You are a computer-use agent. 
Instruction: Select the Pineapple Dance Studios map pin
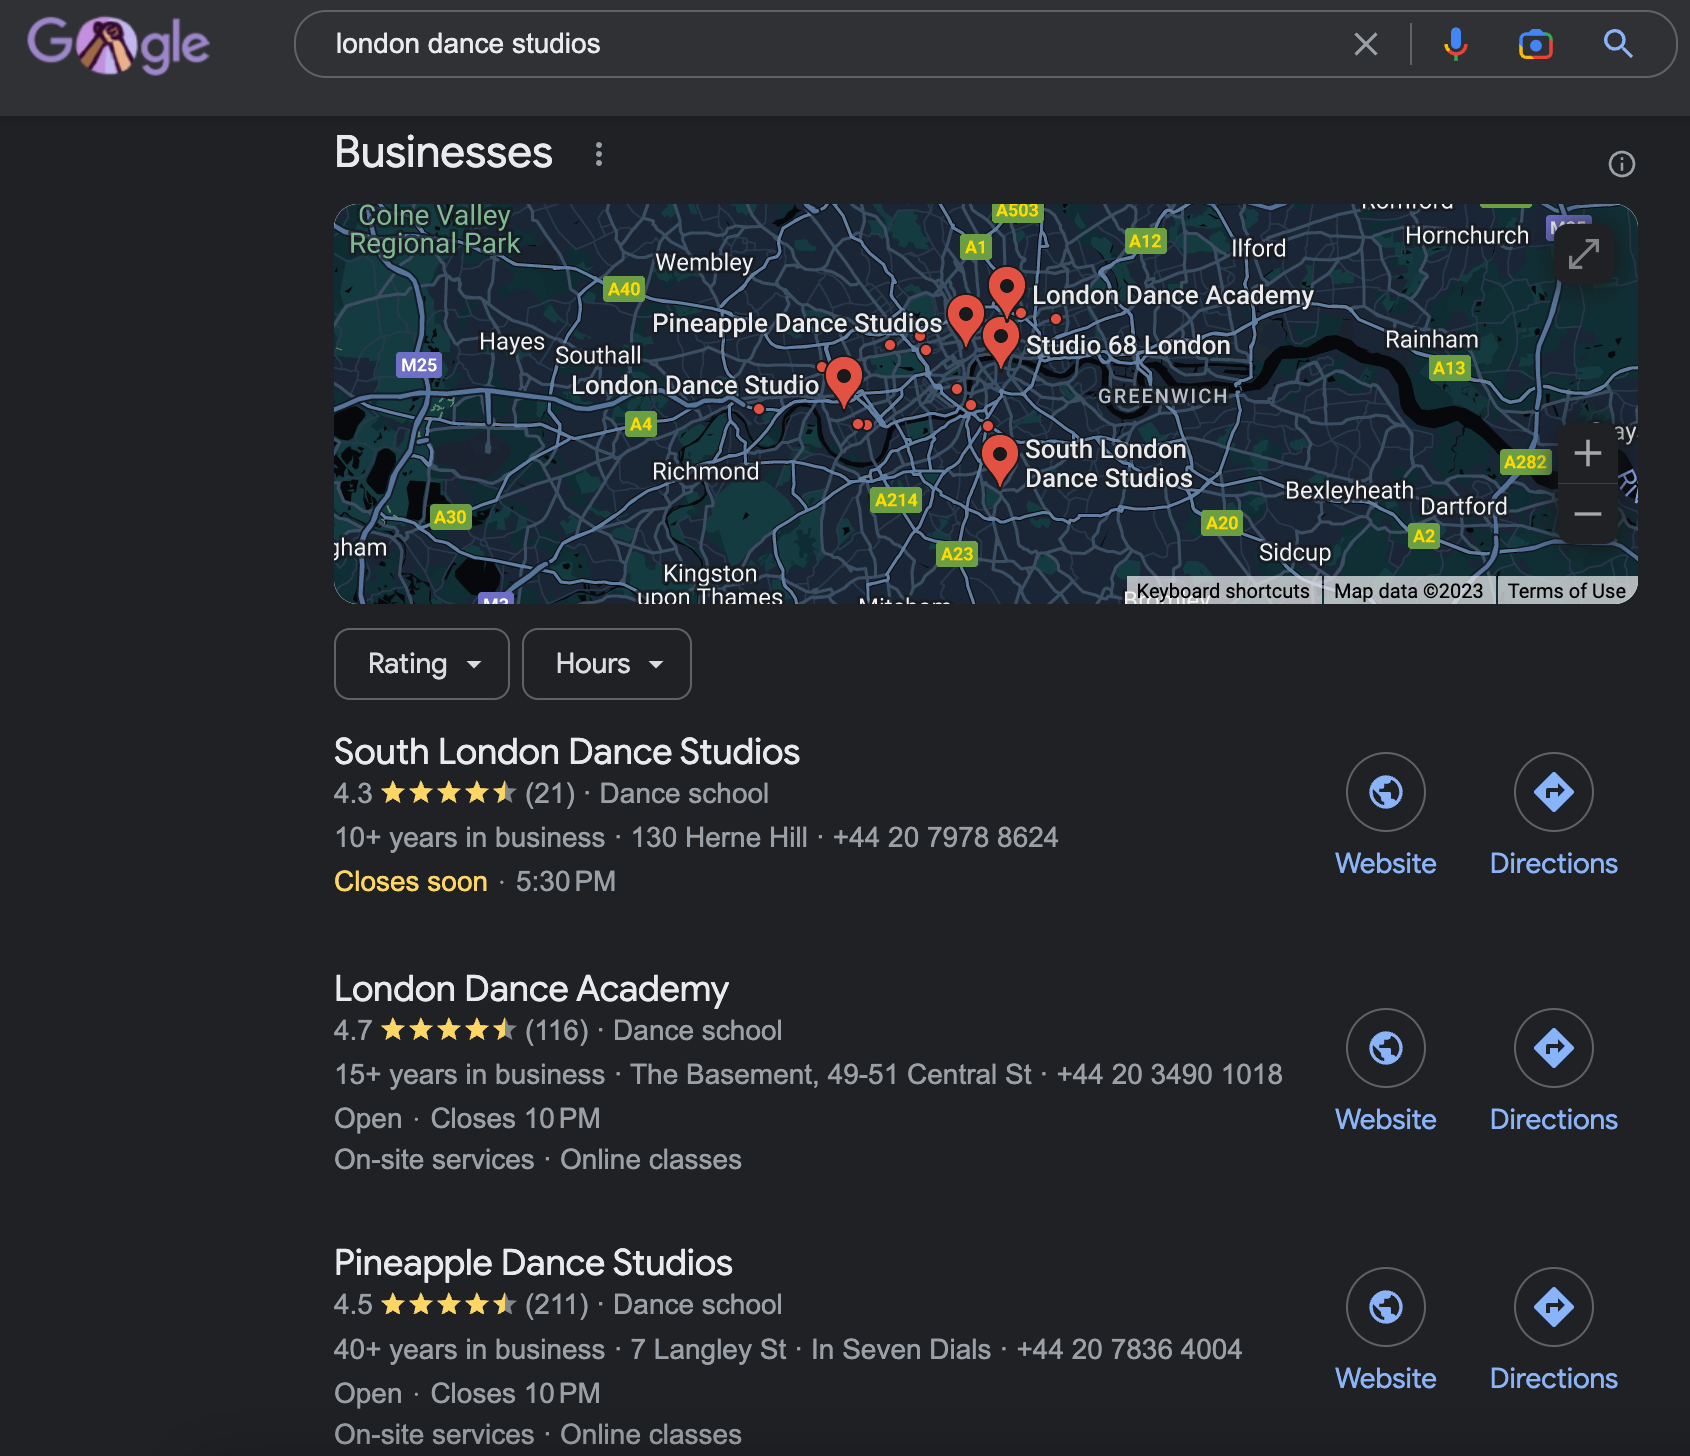965,319
